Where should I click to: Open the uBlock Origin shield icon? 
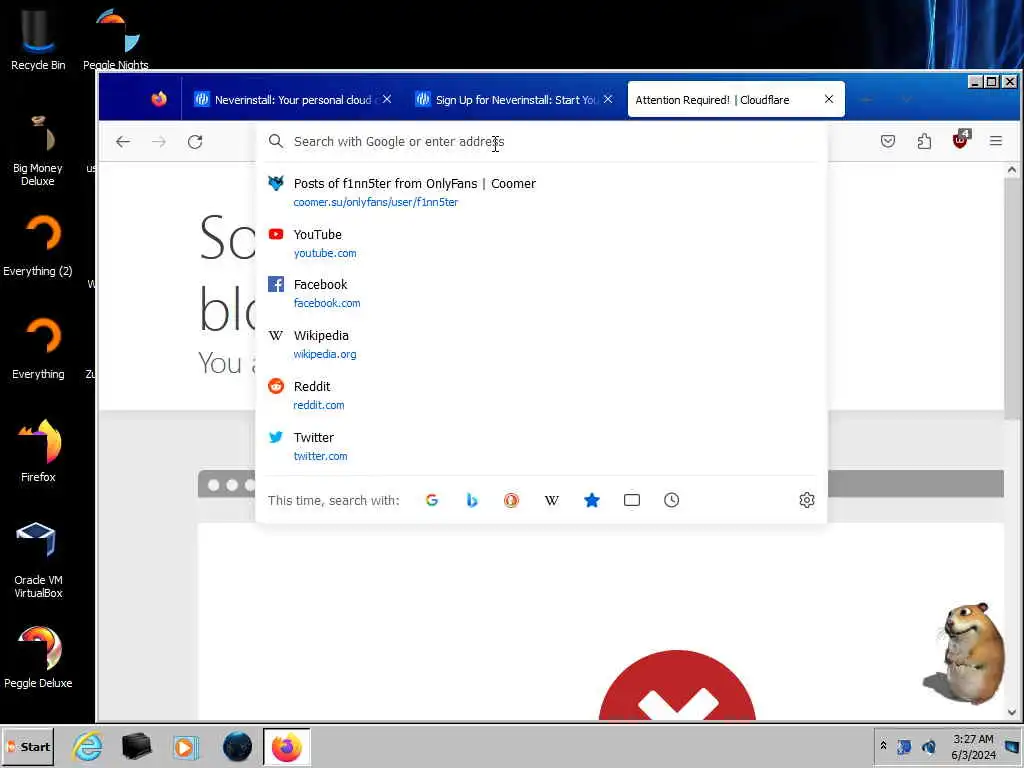tap(961, 140)
